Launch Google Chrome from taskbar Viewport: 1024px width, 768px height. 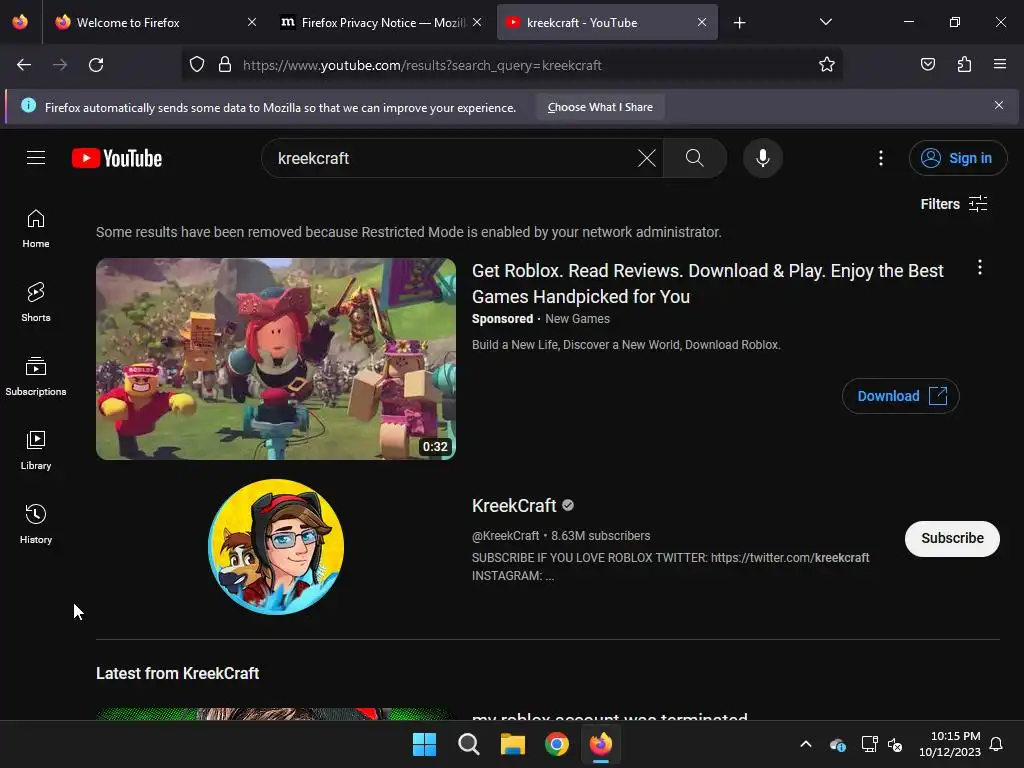(x=557, y=744)
